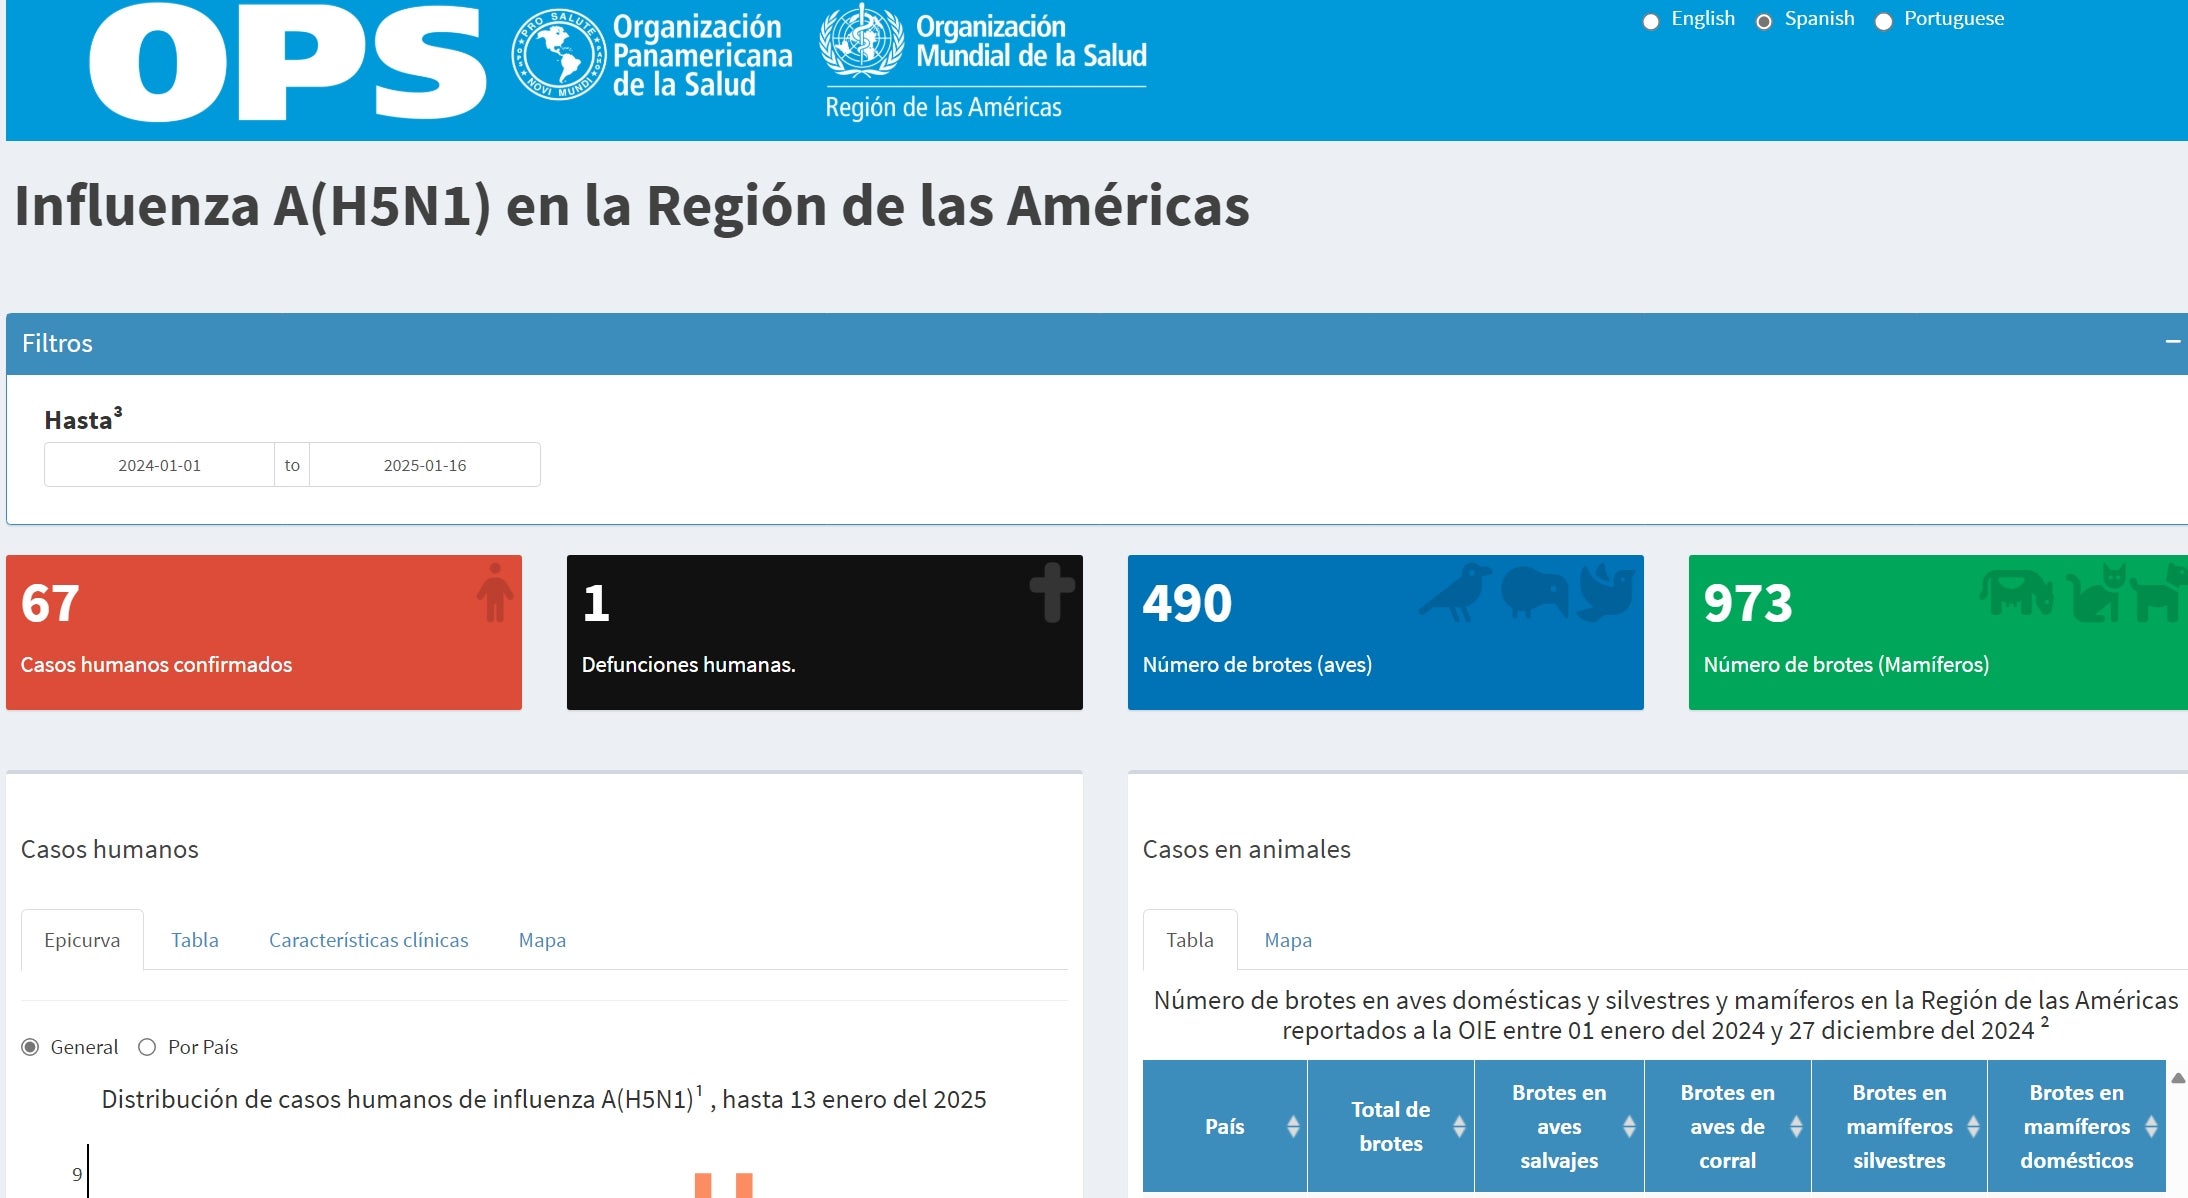
Task: Sort by Brotes en aves de corral
Action: tap(1727, 1126)
